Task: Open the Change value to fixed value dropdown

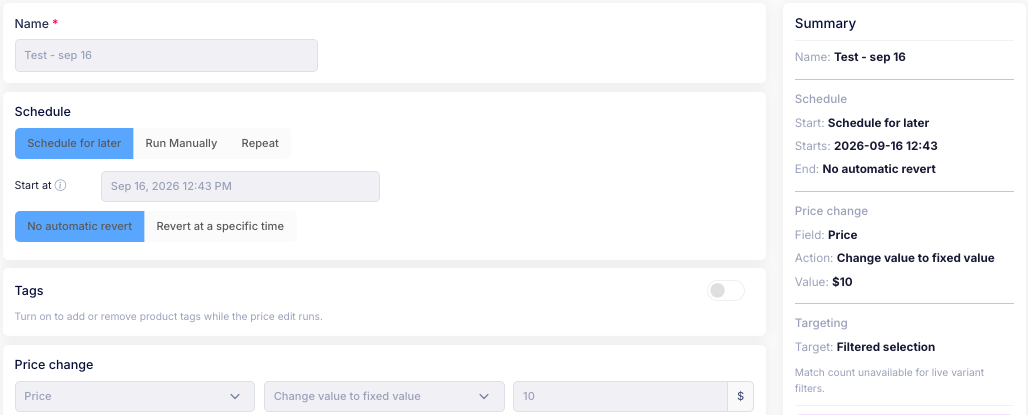Action: click(384, 397)
